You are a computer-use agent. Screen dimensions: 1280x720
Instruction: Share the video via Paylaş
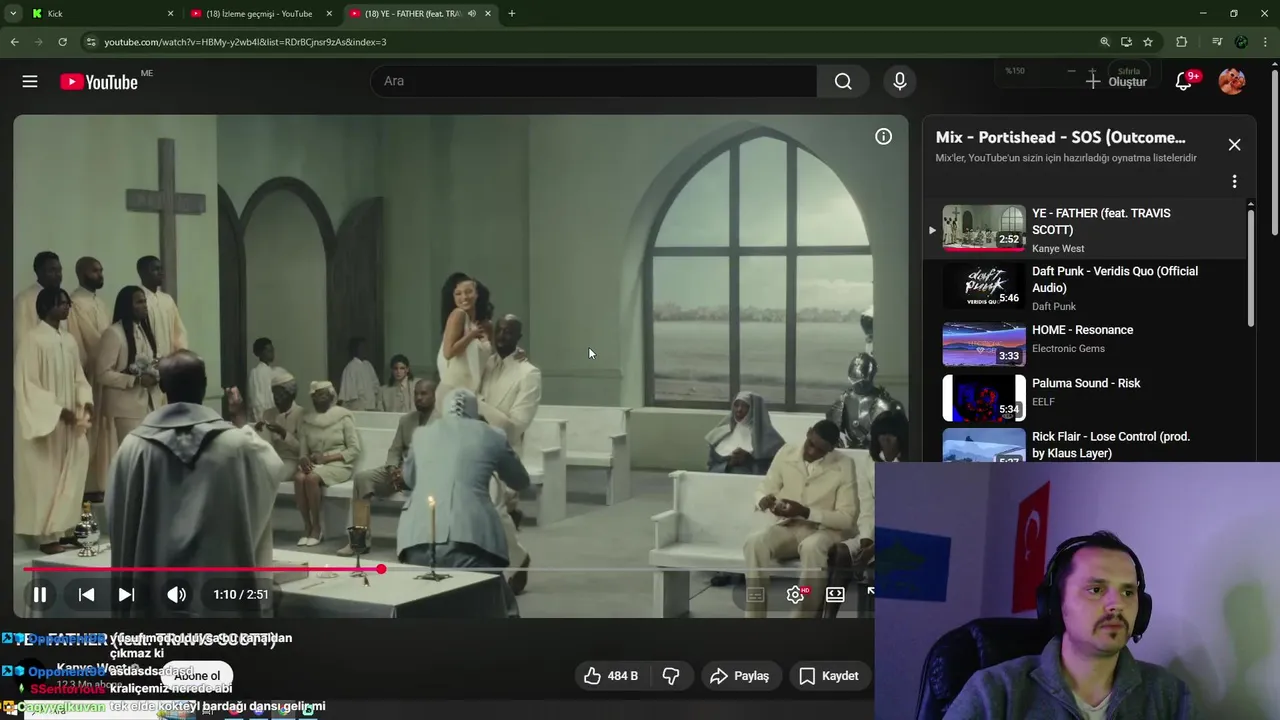(x=739, y=676)
